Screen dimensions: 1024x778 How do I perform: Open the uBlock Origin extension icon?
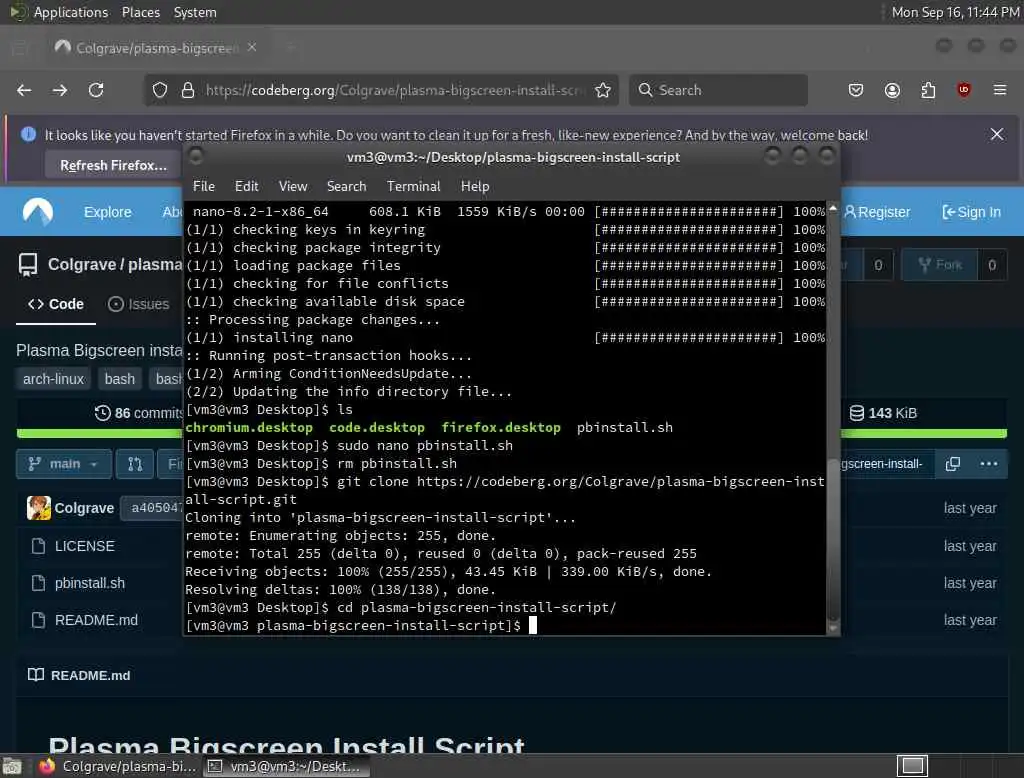click(x=964, y=90)
